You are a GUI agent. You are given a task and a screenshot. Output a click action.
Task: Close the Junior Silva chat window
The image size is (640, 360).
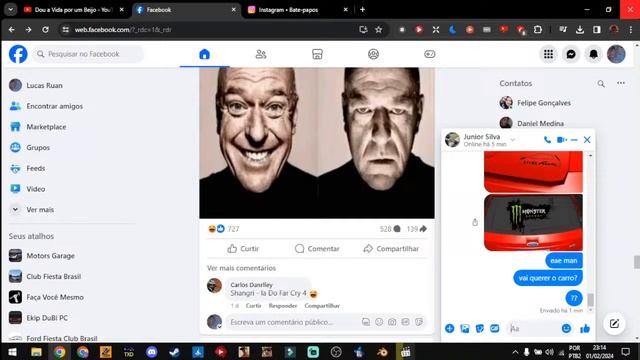pyautogui.click(x=587, y=140)
